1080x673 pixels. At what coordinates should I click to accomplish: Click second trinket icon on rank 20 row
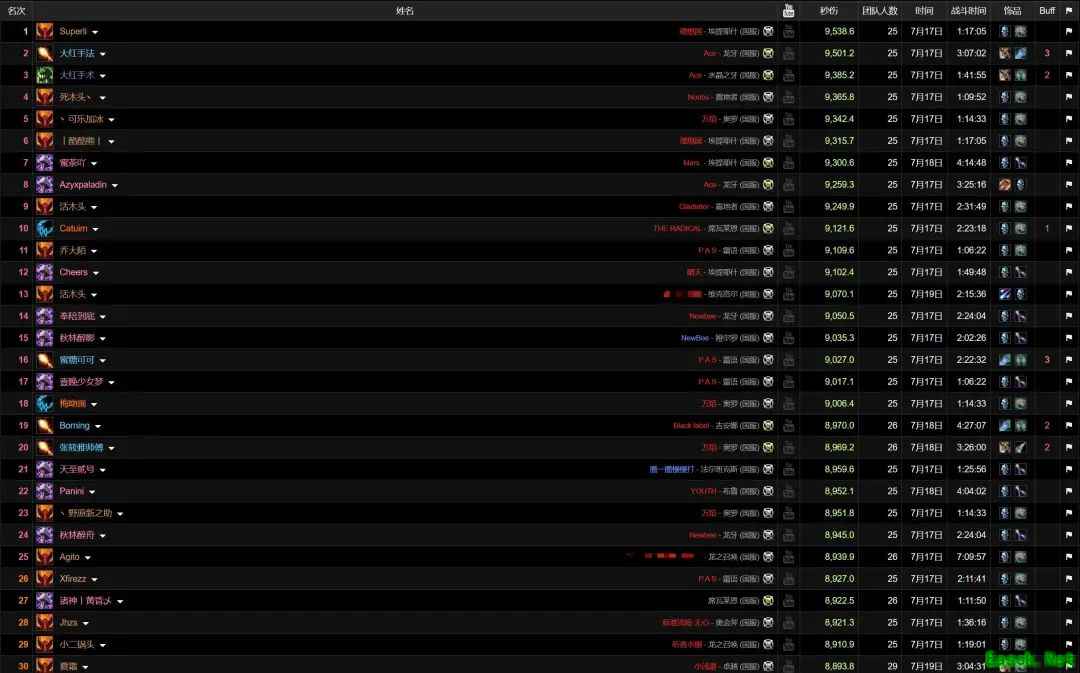coord(1020,448)
